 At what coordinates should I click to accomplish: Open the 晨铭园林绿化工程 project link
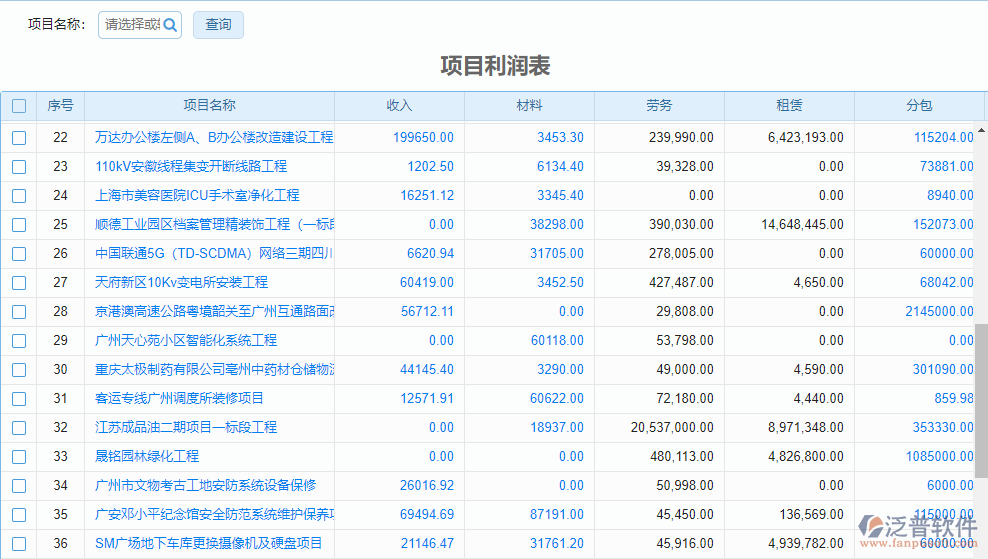tap(147, 457)
